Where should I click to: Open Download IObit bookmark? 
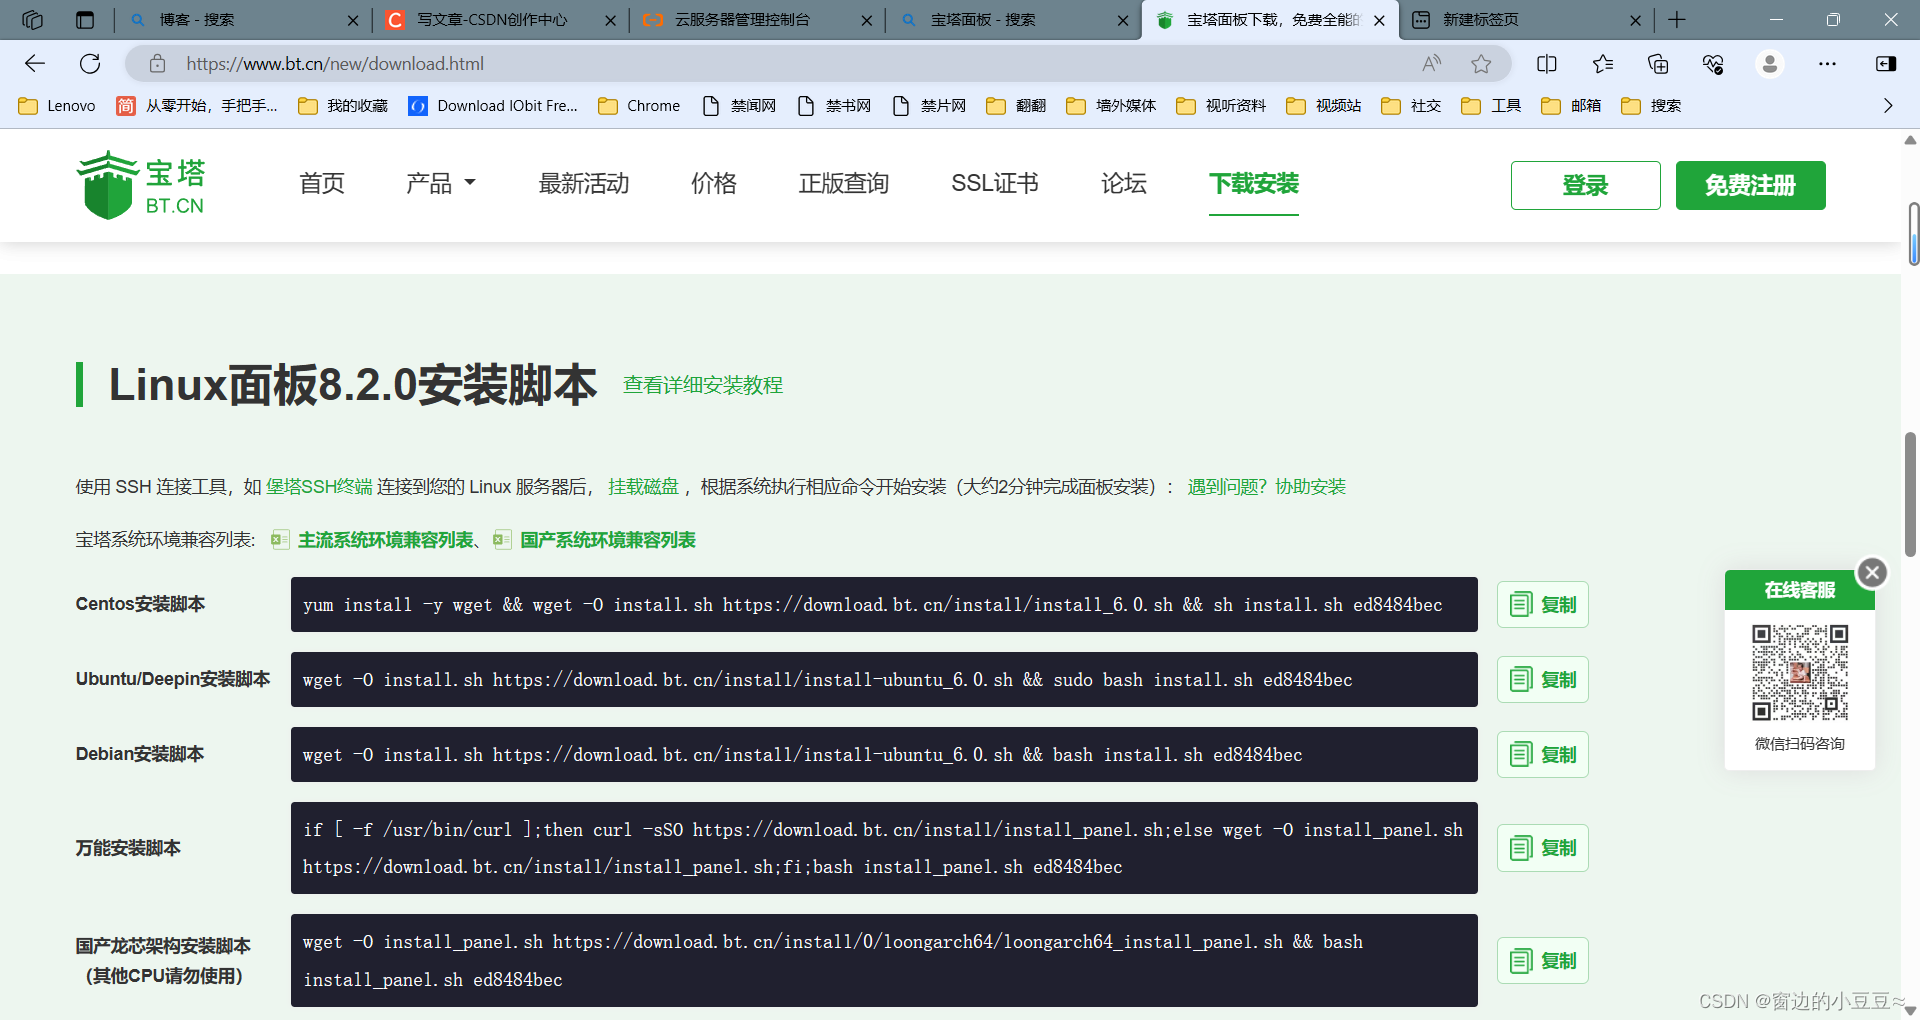click(493, 106)
